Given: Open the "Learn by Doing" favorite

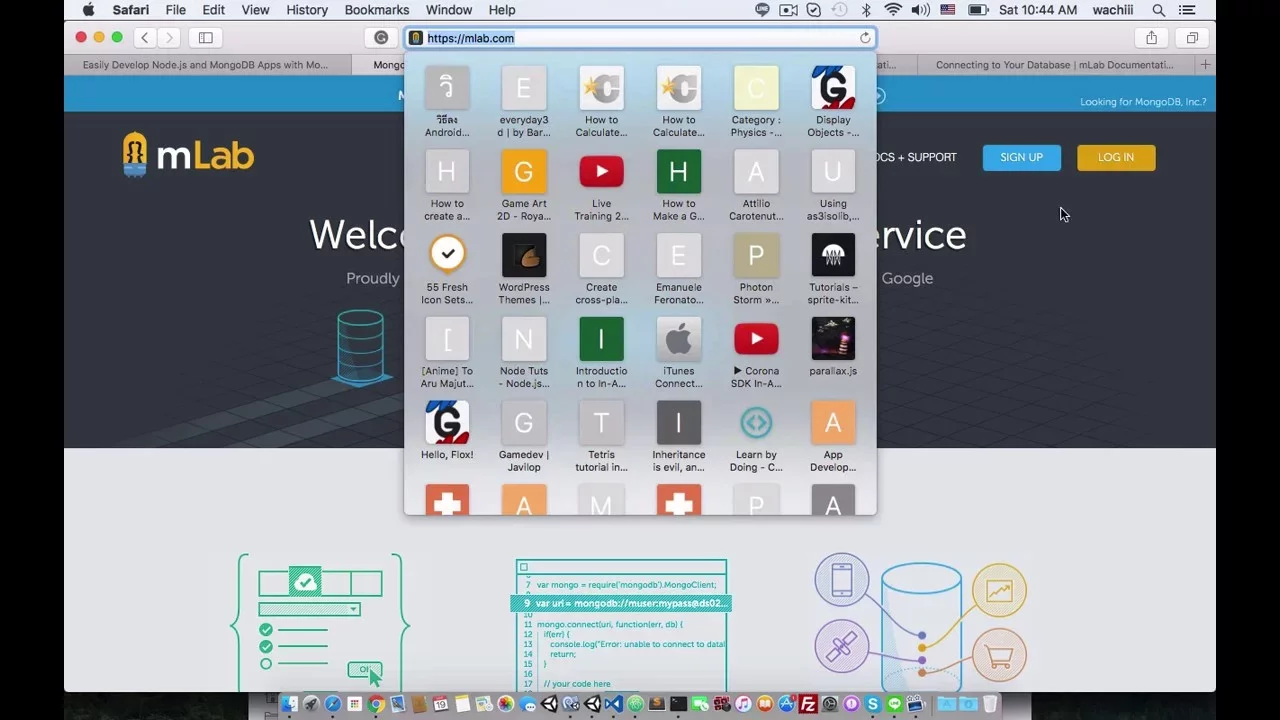Looking at the screenshot, I should click(756, 423).
